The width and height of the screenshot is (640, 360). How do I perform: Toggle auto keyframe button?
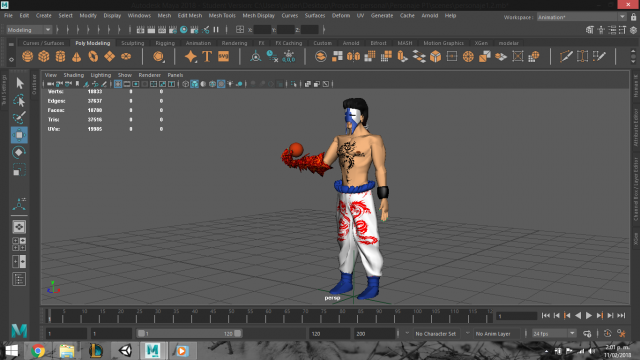pos(607,333)
